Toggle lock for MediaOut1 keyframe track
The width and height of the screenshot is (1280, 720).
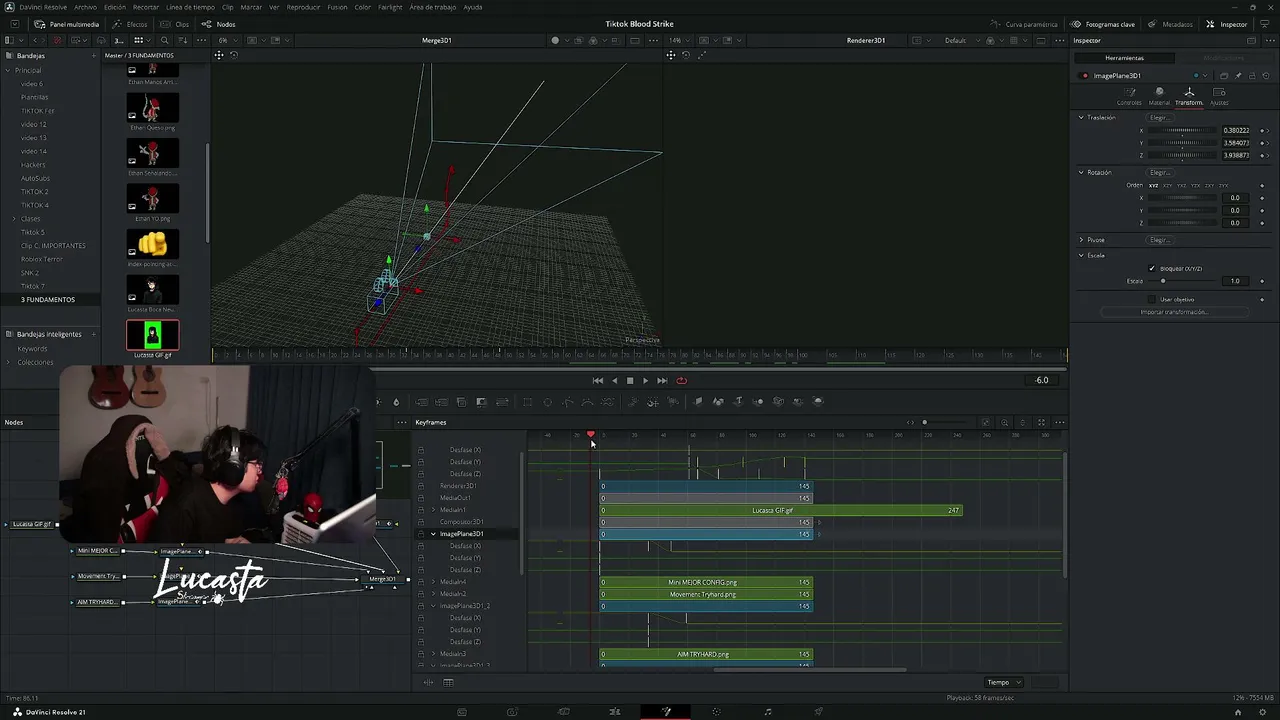[x=421, y=498]
